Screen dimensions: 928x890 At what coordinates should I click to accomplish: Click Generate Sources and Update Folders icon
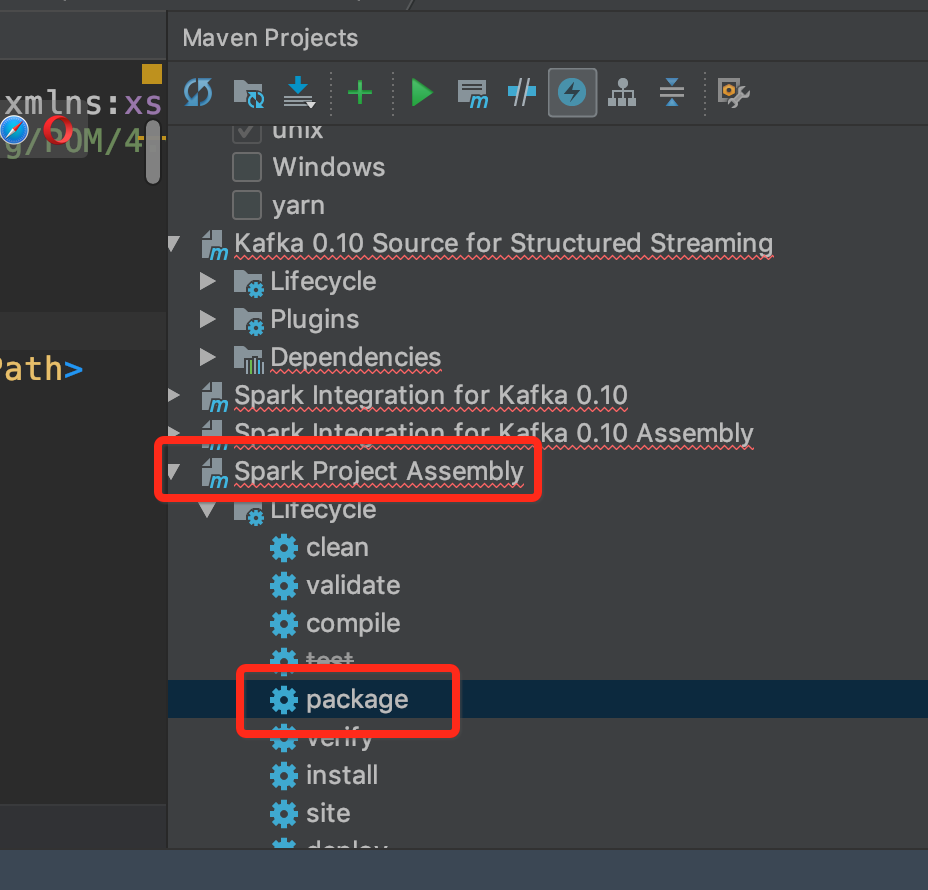249,93
